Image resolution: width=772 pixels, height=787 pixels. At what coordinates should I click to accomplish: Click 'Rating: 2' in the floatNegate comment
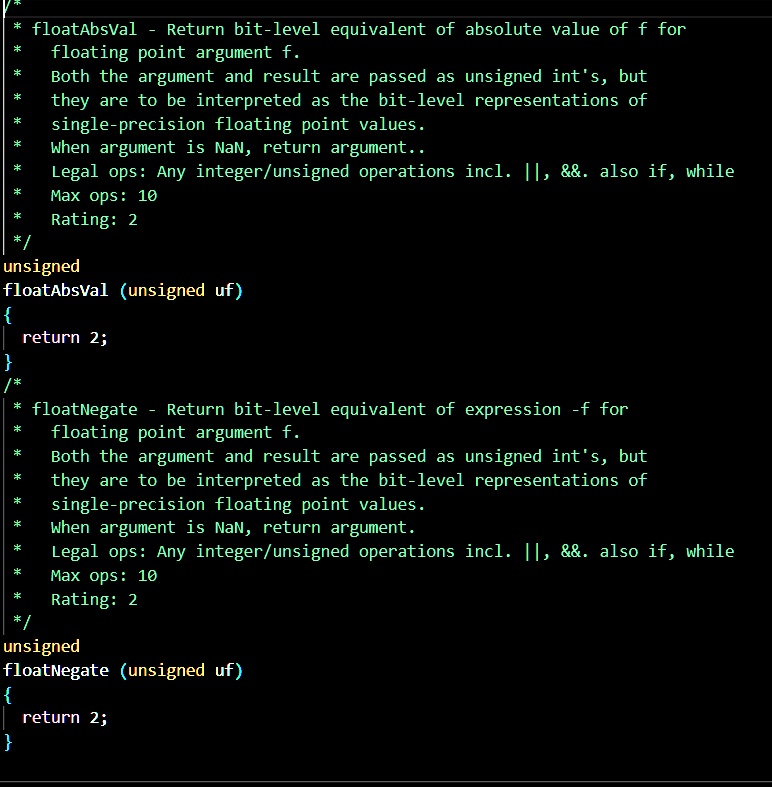click(x=94, y=599)
